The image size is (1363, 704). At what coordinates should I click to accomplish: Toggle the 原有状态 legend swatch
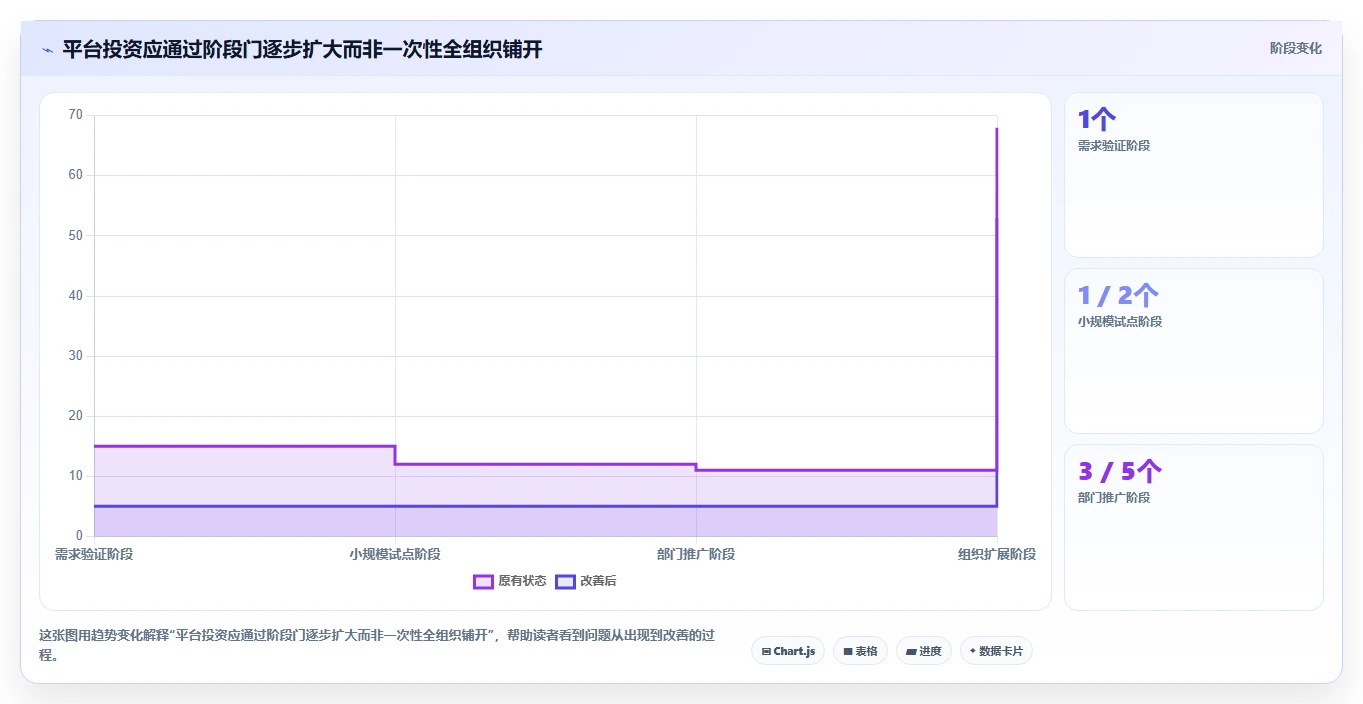pos(483,581)
